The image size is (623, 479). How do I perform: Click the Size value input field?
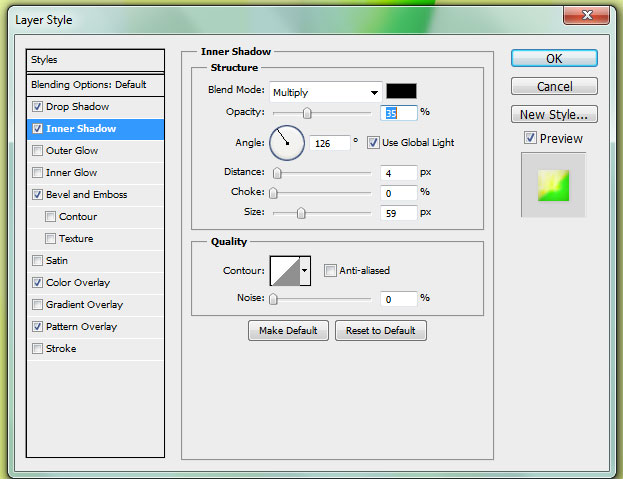tap(398, 212)
